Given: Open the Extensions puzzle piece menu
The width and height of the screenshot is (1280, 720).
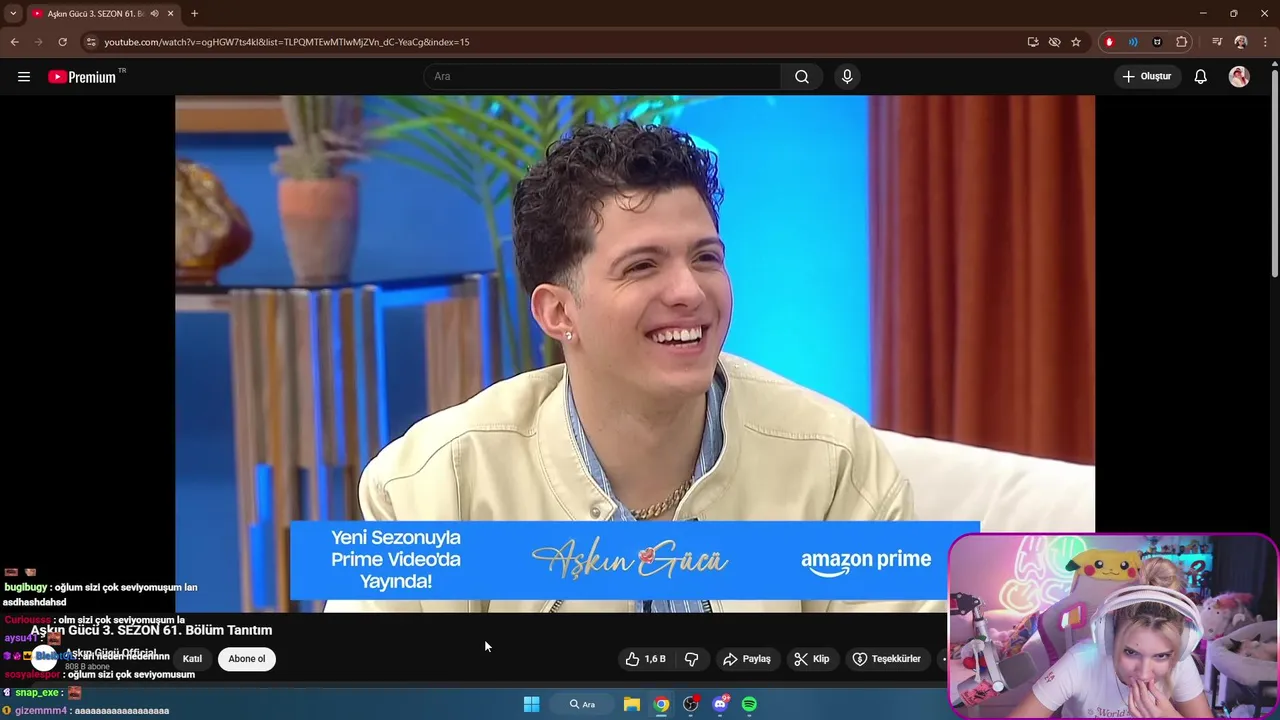Looking at the screenshot, I should (x=1182, y=42).
